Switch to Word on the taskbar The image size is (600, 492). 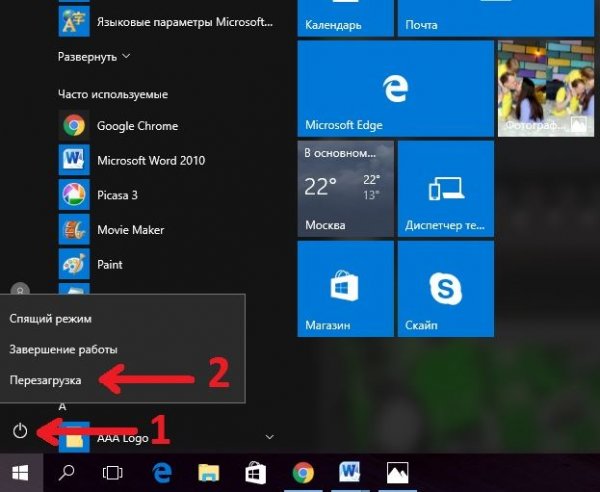pyautogui.click(x=349, y=472)
